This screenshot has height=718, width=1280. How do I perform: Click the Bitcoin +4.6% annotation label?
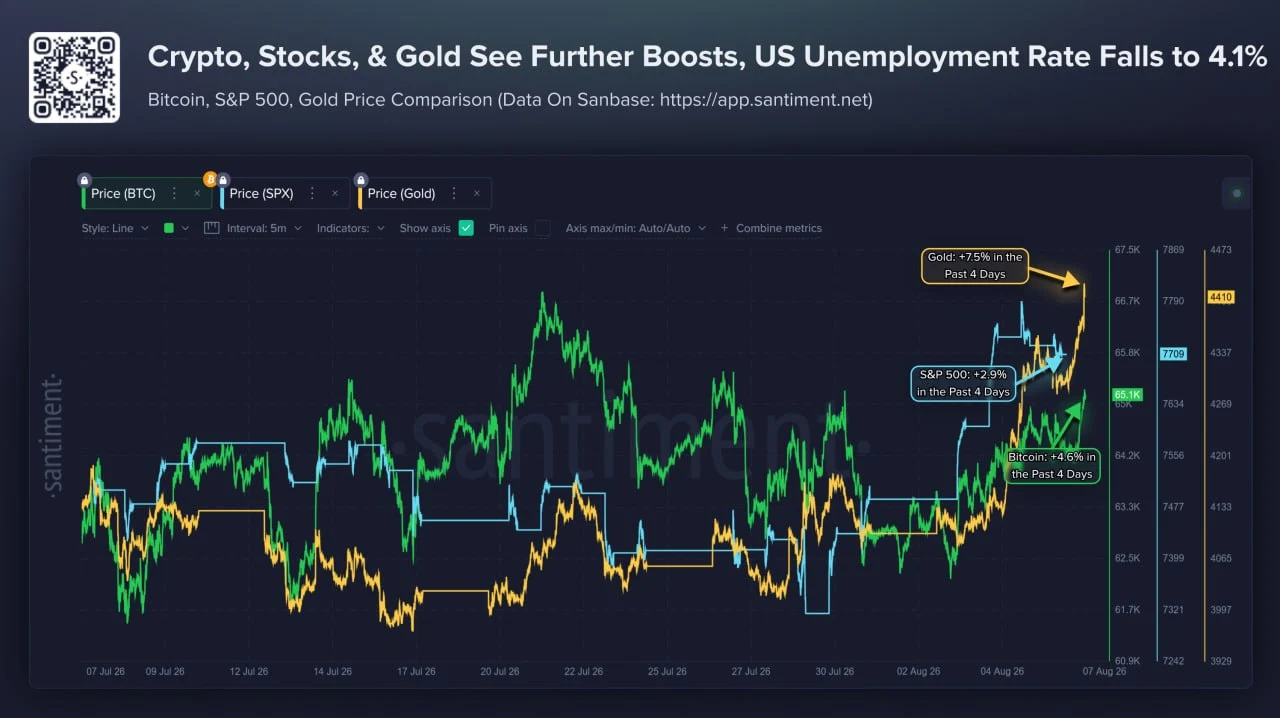[1052, 465]
